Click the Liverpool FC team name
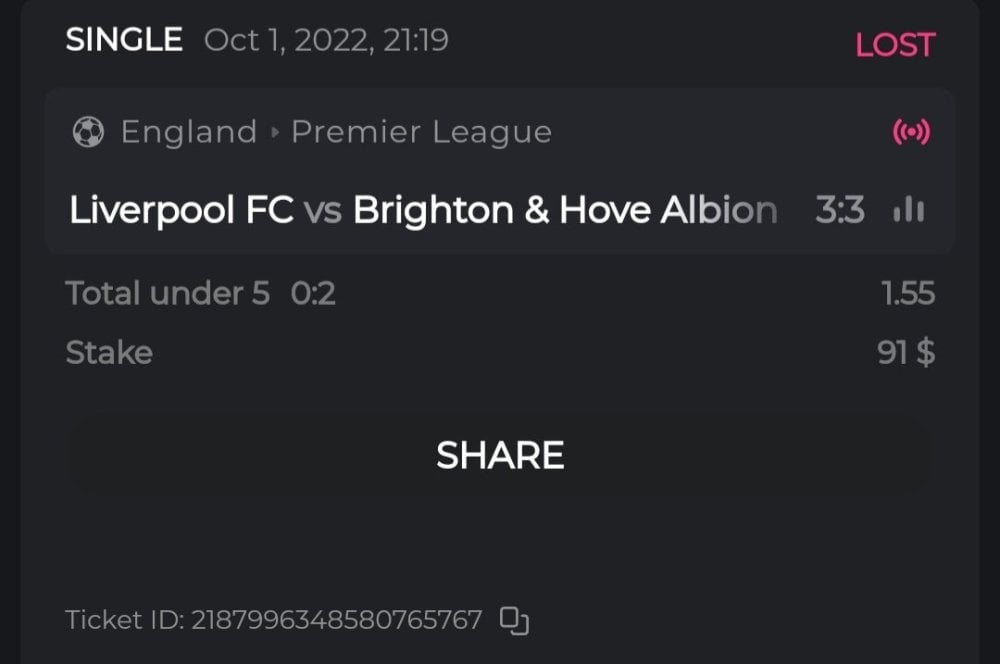The width and height of the screenshot is (1000, 664). [181, 210]
